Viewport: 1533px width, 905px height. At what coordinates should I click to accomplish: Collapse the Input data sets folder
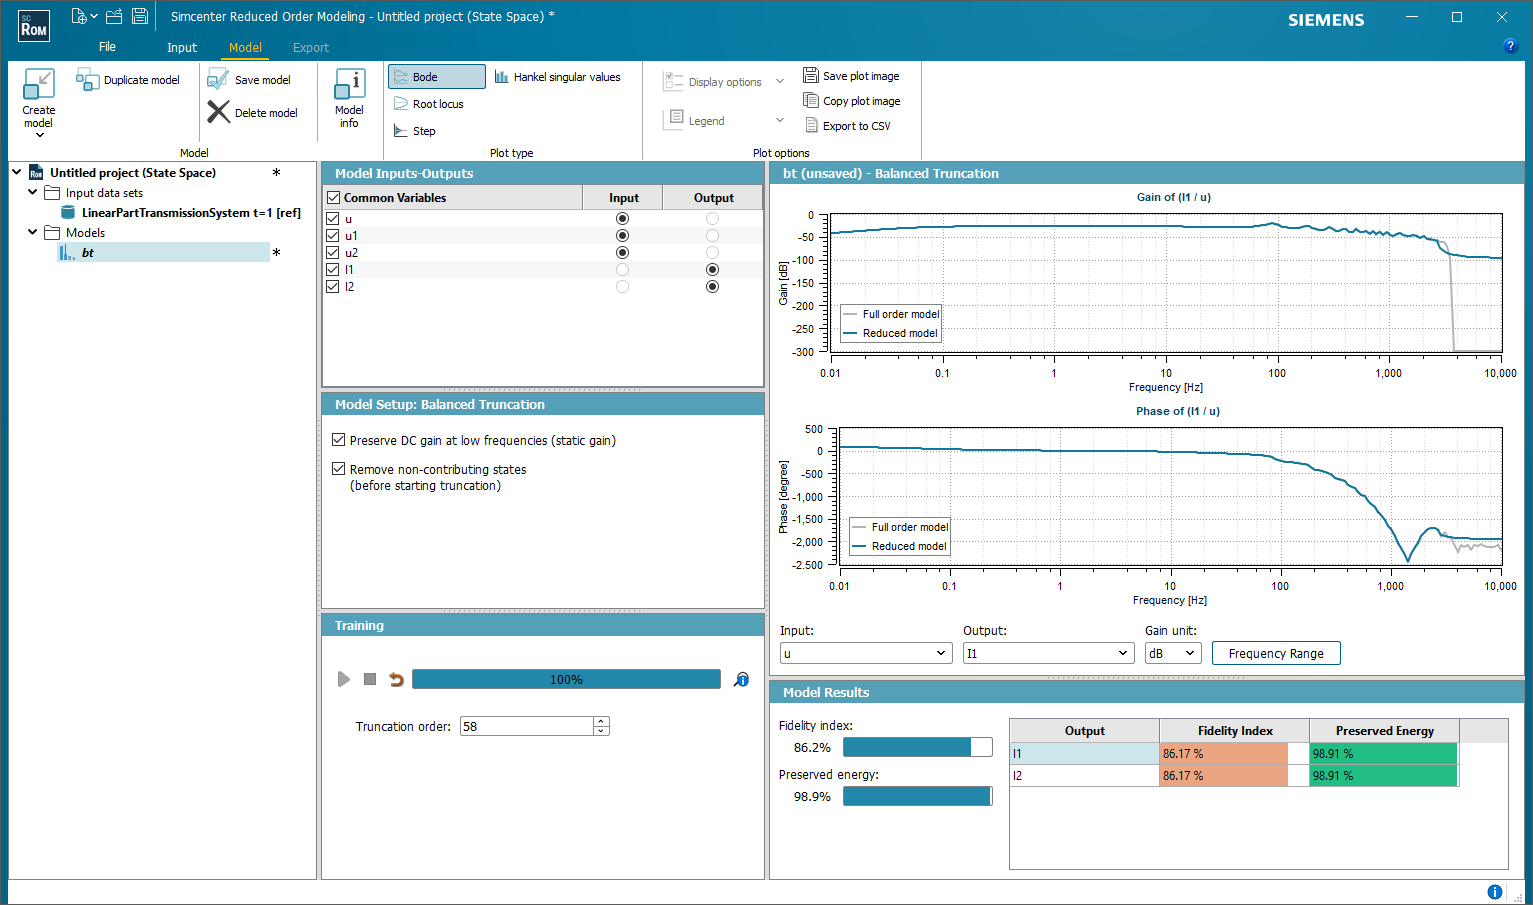coord(32,192)
